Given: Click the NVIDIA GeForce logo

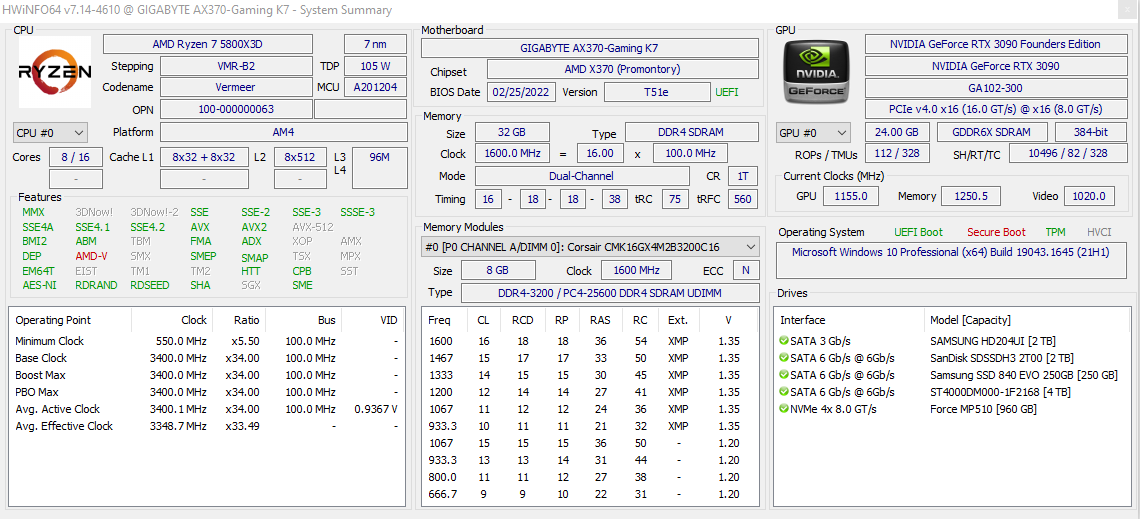Looking at the screenshot, I should (x=815, y=72).
